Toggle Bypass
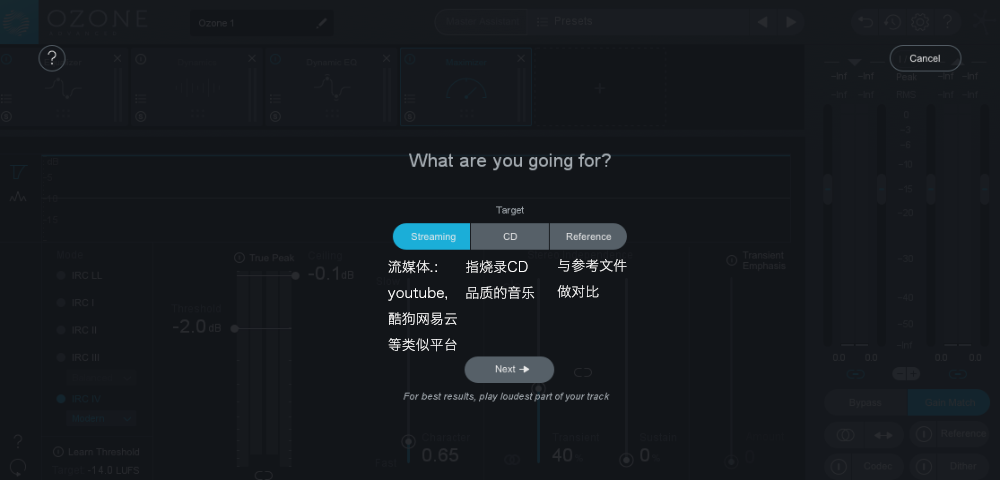Image resolution: width=1000 pixels, height=480 pixels. point(865,402)
